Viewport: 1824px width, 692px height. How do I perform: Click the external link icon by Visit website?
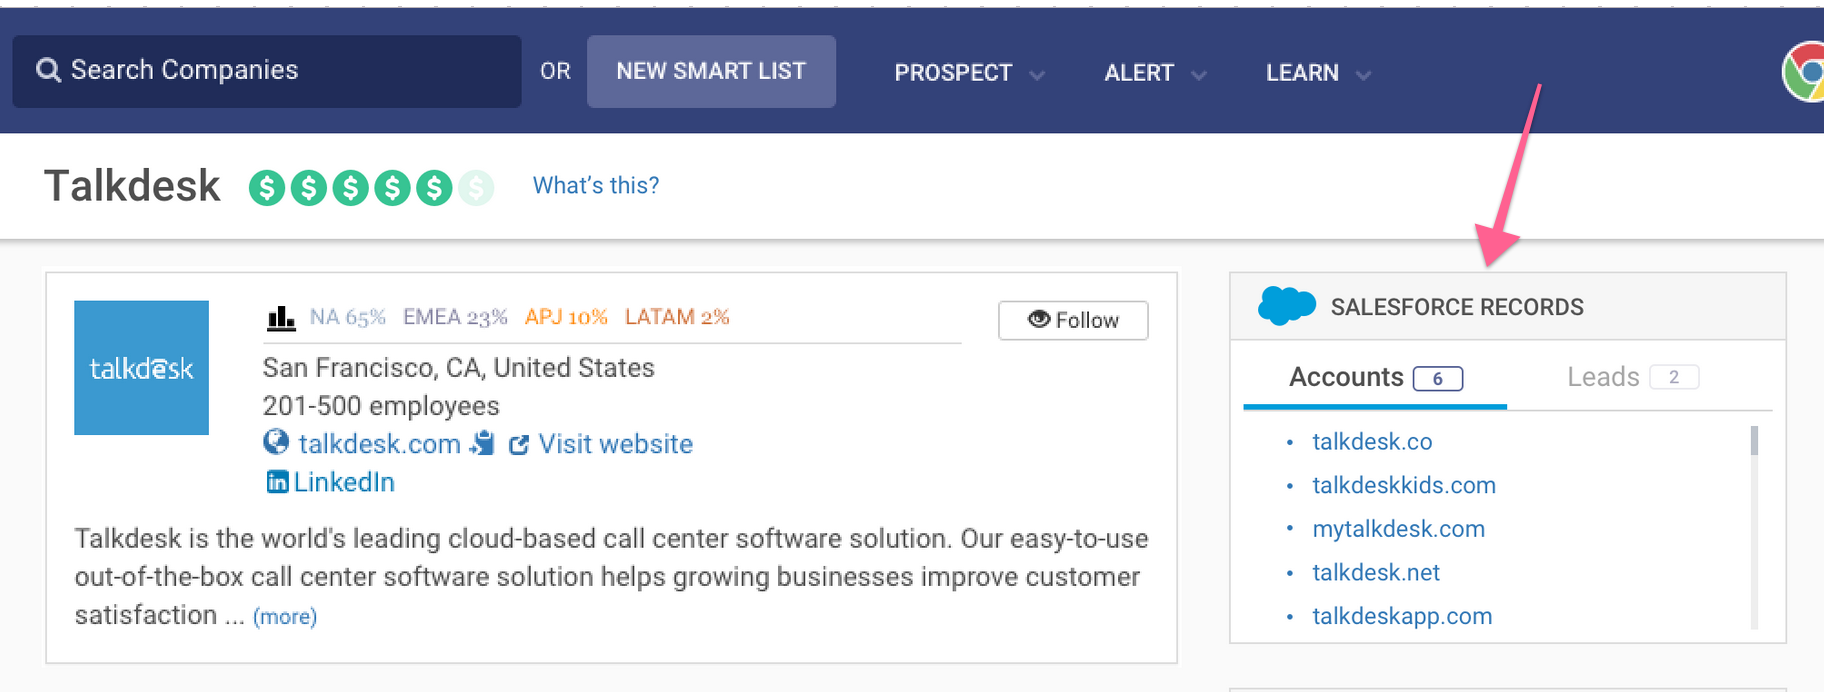[518, 444]
